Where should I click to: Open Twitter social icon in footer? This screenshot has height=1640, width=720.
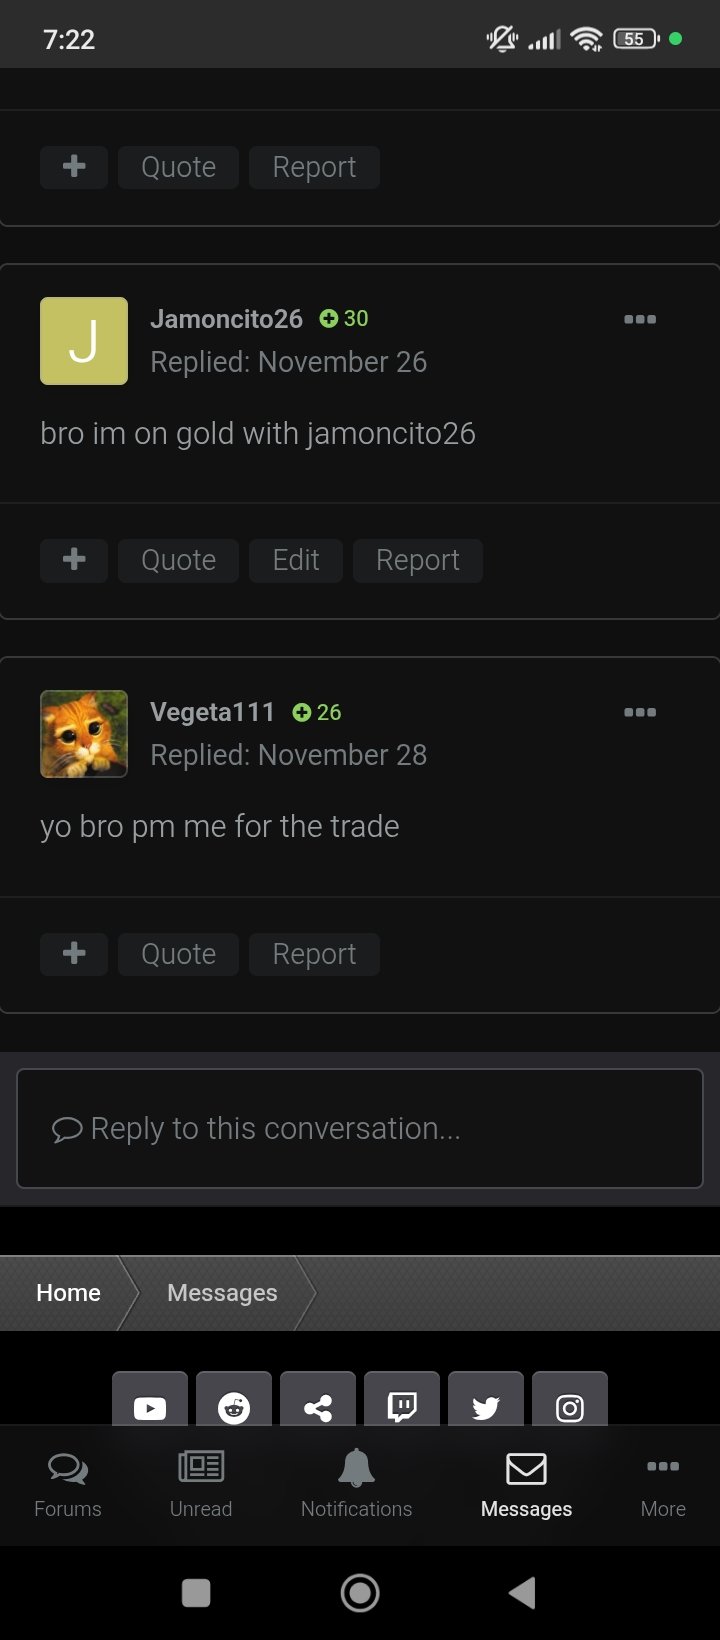click(486, 1400)
